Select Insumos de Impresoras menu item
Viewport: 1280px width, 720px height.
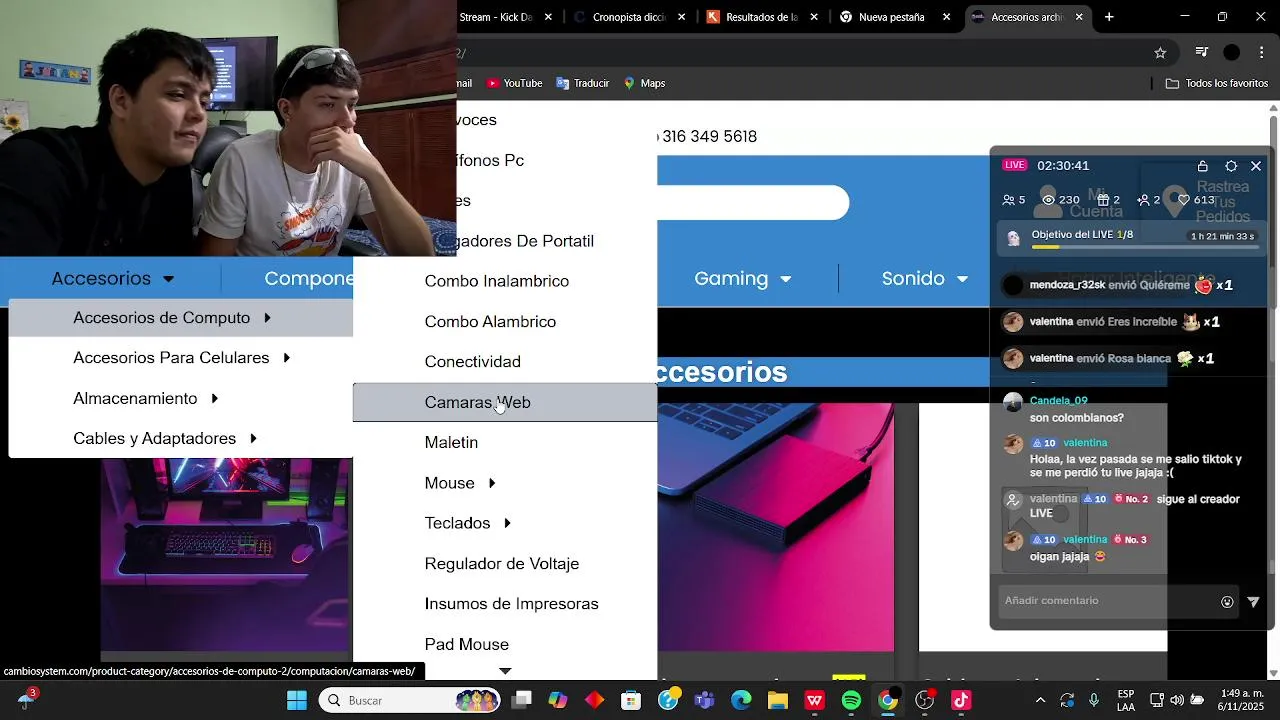(505, 604)
